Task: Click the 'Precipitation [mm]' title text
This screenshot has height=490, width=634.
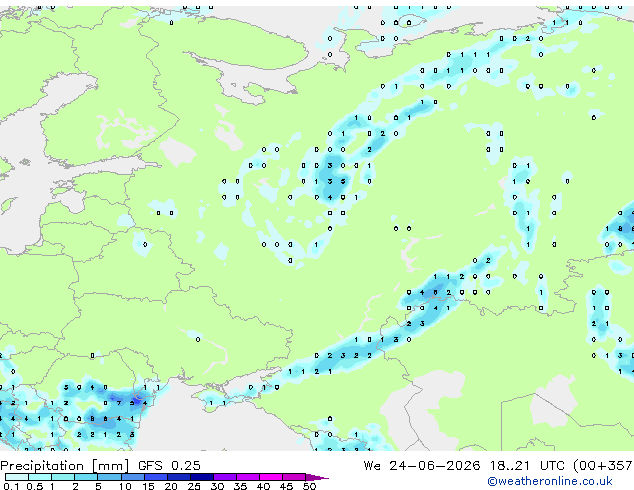Action: (65, 466)
